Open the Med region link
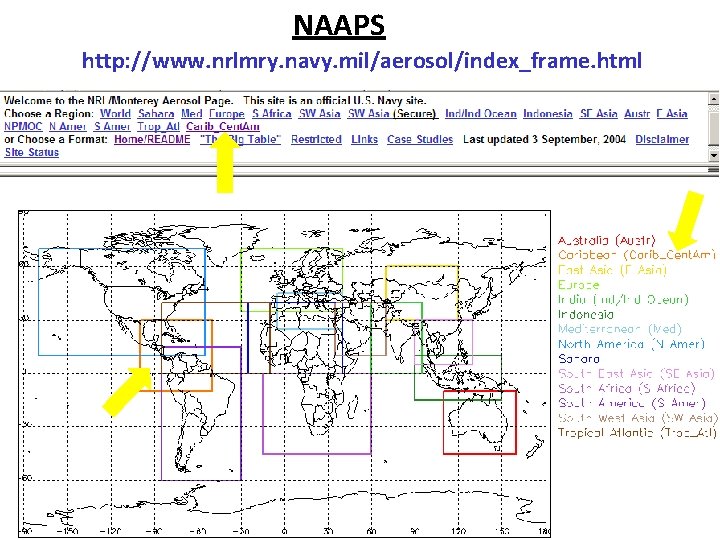Image resolution: width=720 pixels, height=540 pixels. click(191, 113)
